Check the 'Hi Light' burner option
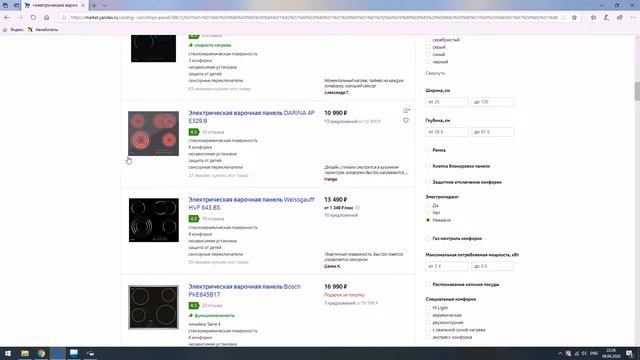 (x=428, y=308)
